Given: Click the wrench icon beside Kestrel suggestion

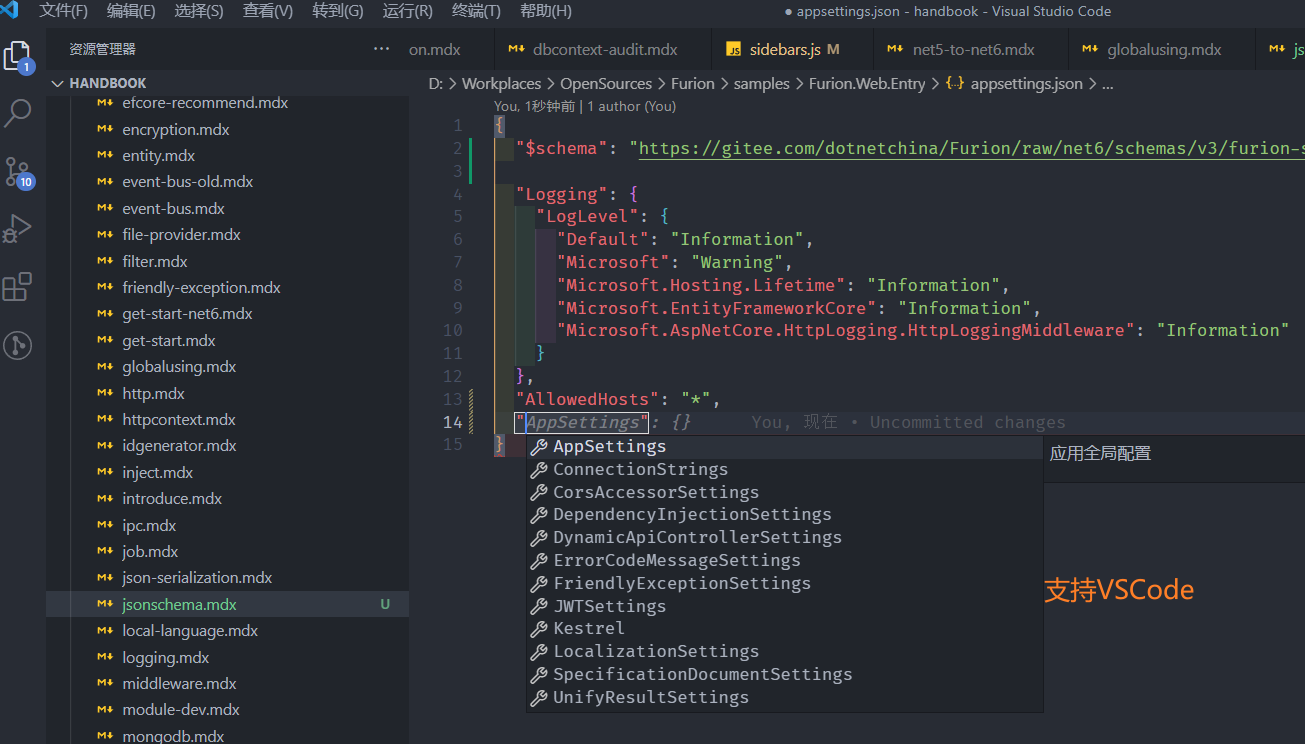Looking at the screenshot, I should (x=539, y=629).
